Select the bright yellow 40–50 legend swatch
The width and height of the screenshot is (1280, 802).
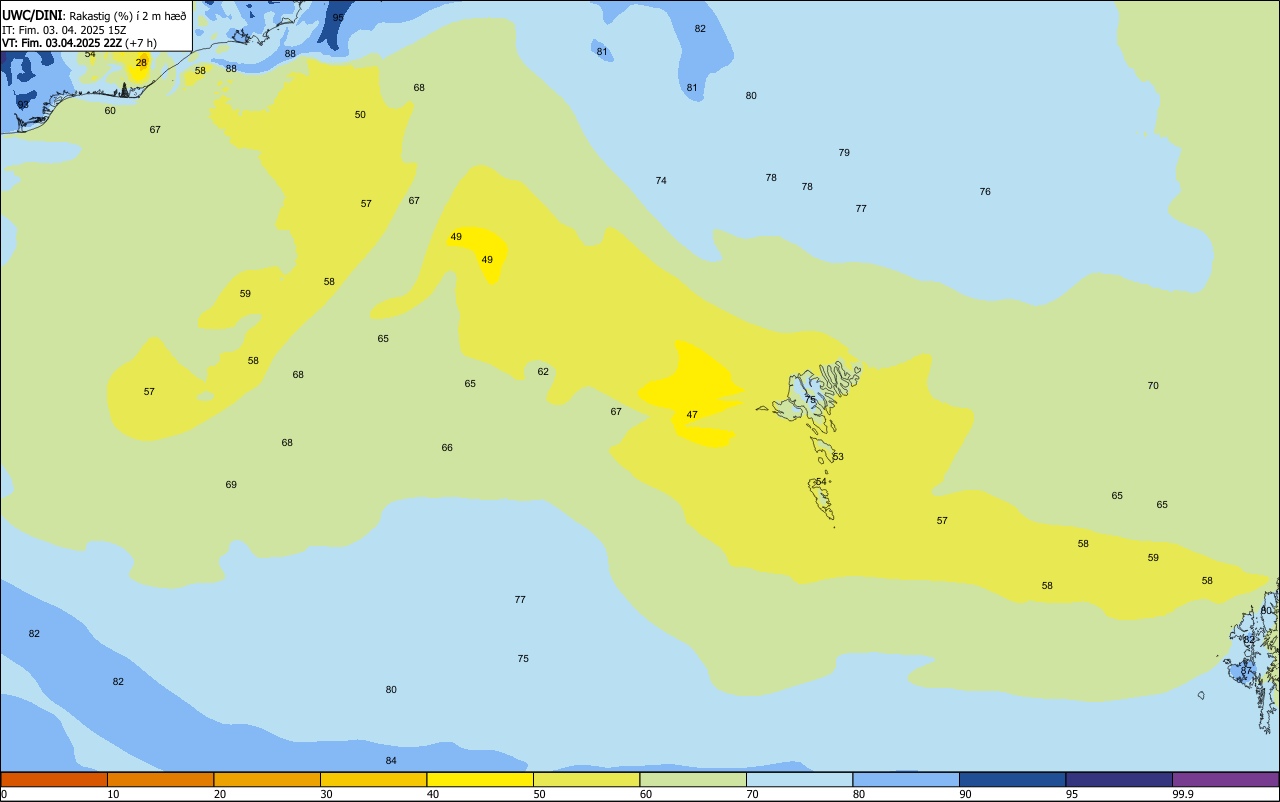(x=480, y=779)
